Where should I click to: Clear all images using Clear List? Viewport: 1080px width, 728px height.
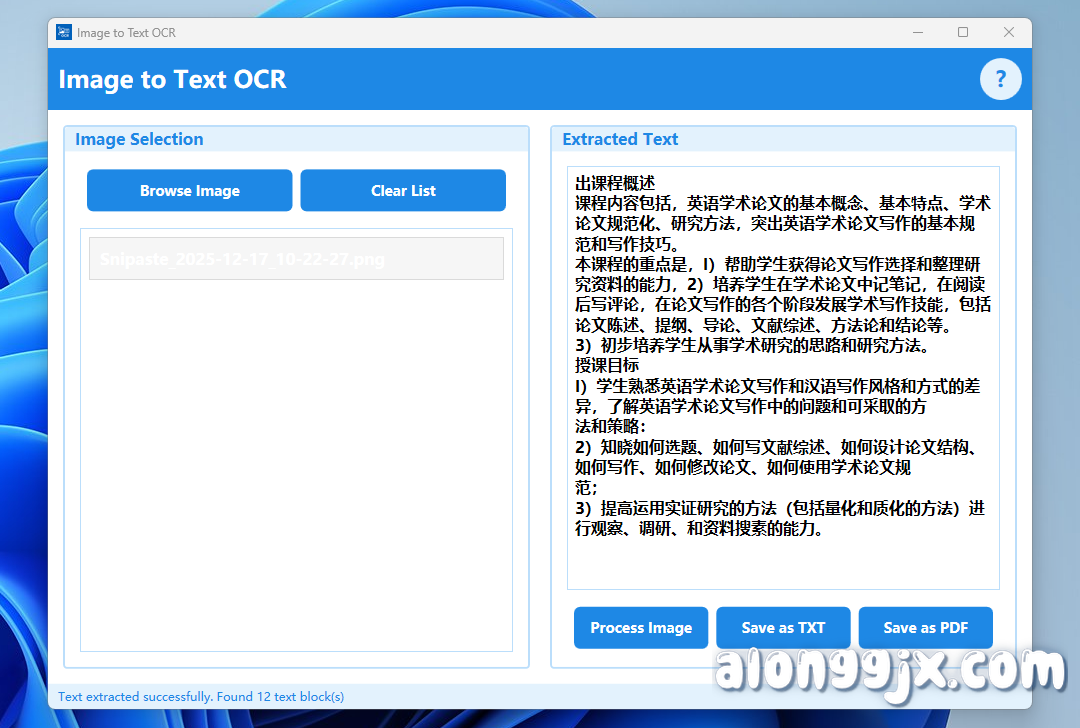(402, 190)
